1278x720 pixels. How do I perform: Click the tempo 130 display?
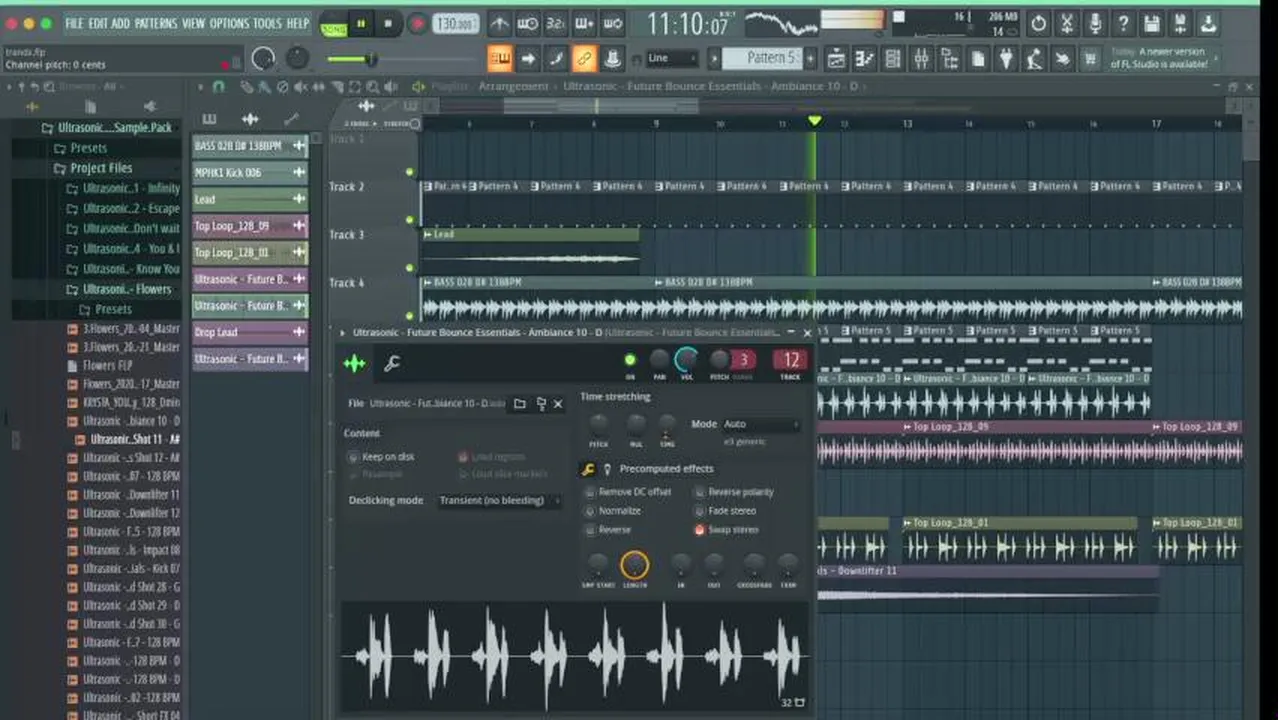pyautogui.click(x=455, y=24)
